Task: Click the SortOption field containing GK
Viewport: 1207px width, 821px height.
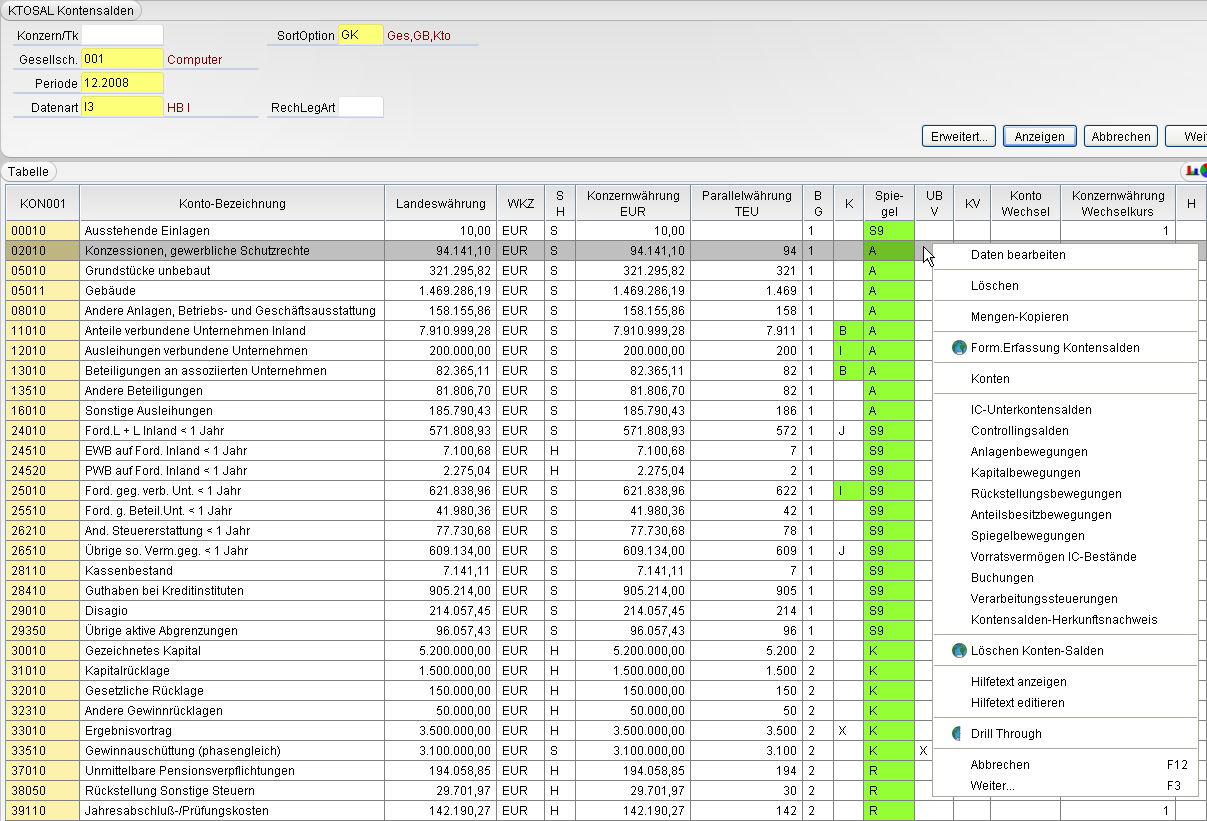Action: pos(361,35)
